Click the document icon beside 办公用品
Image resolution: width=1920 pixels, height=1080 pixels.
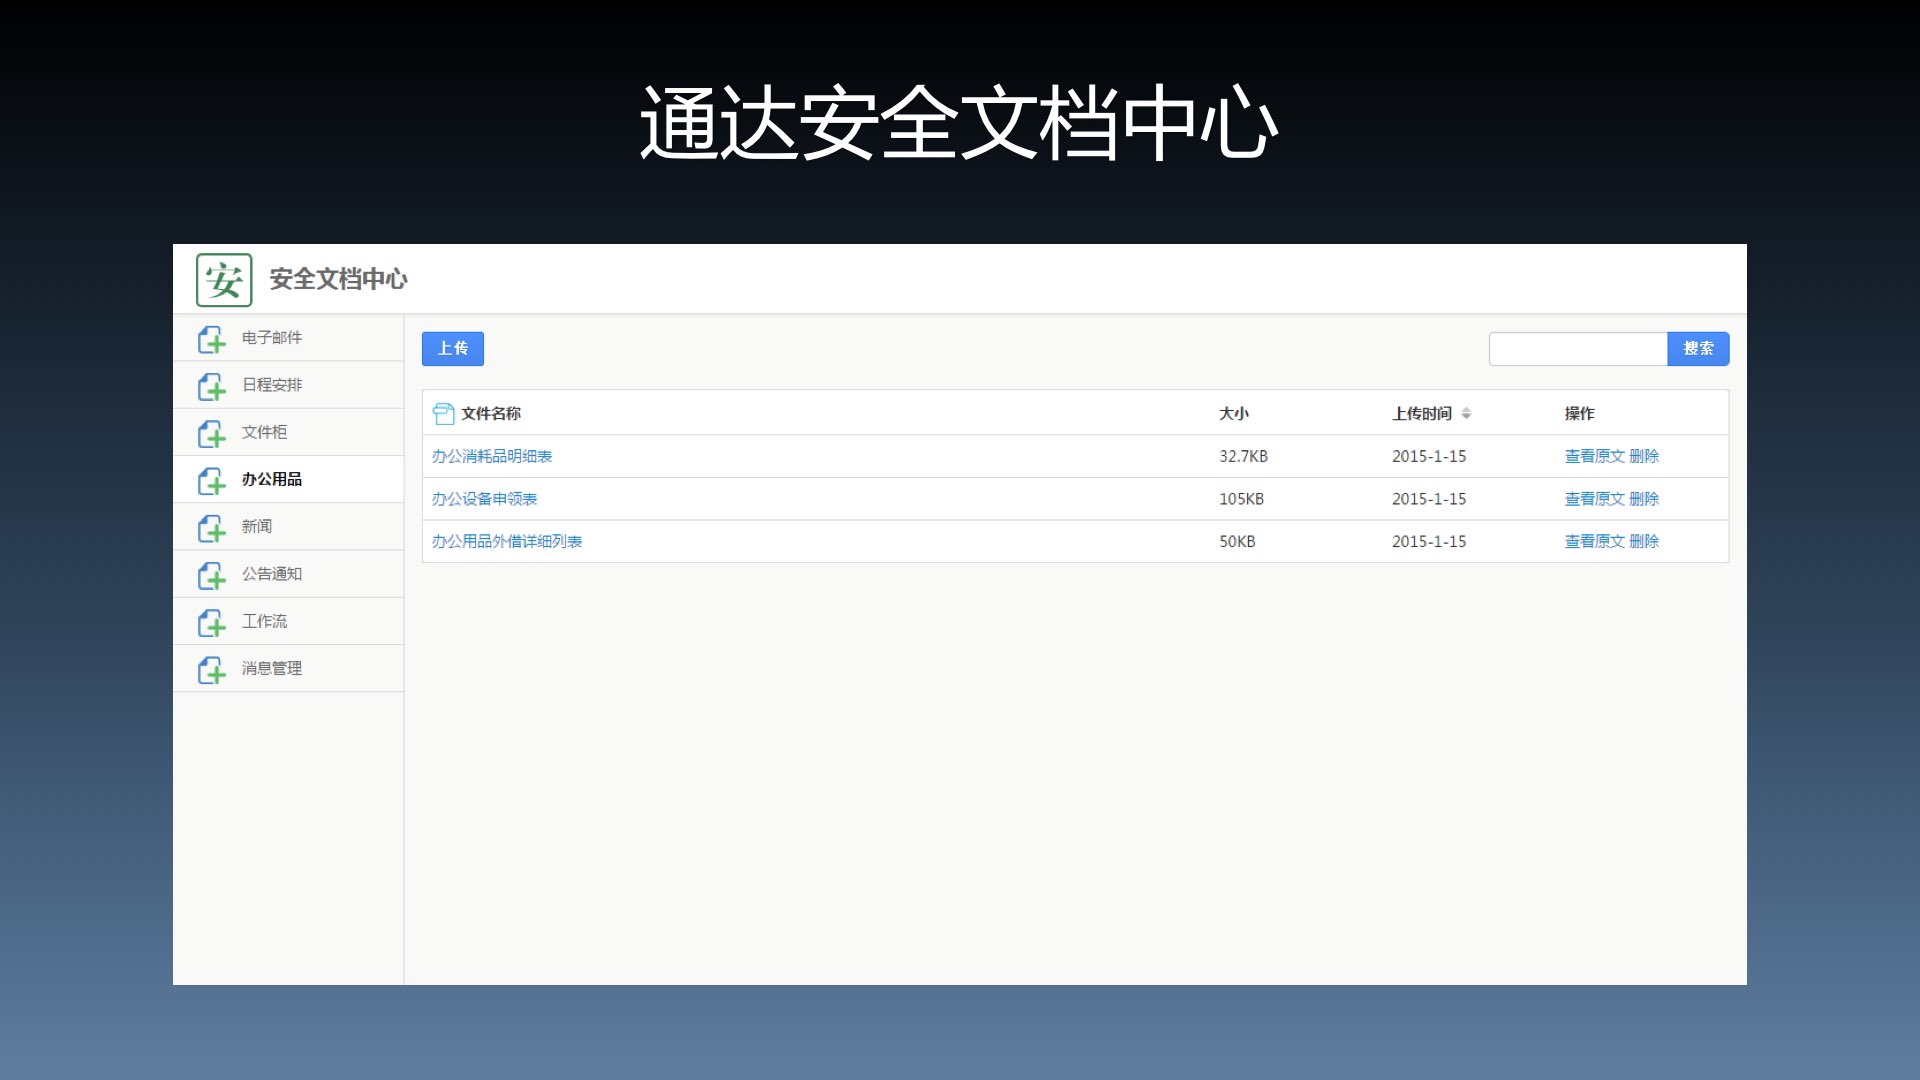click(211, 480)
